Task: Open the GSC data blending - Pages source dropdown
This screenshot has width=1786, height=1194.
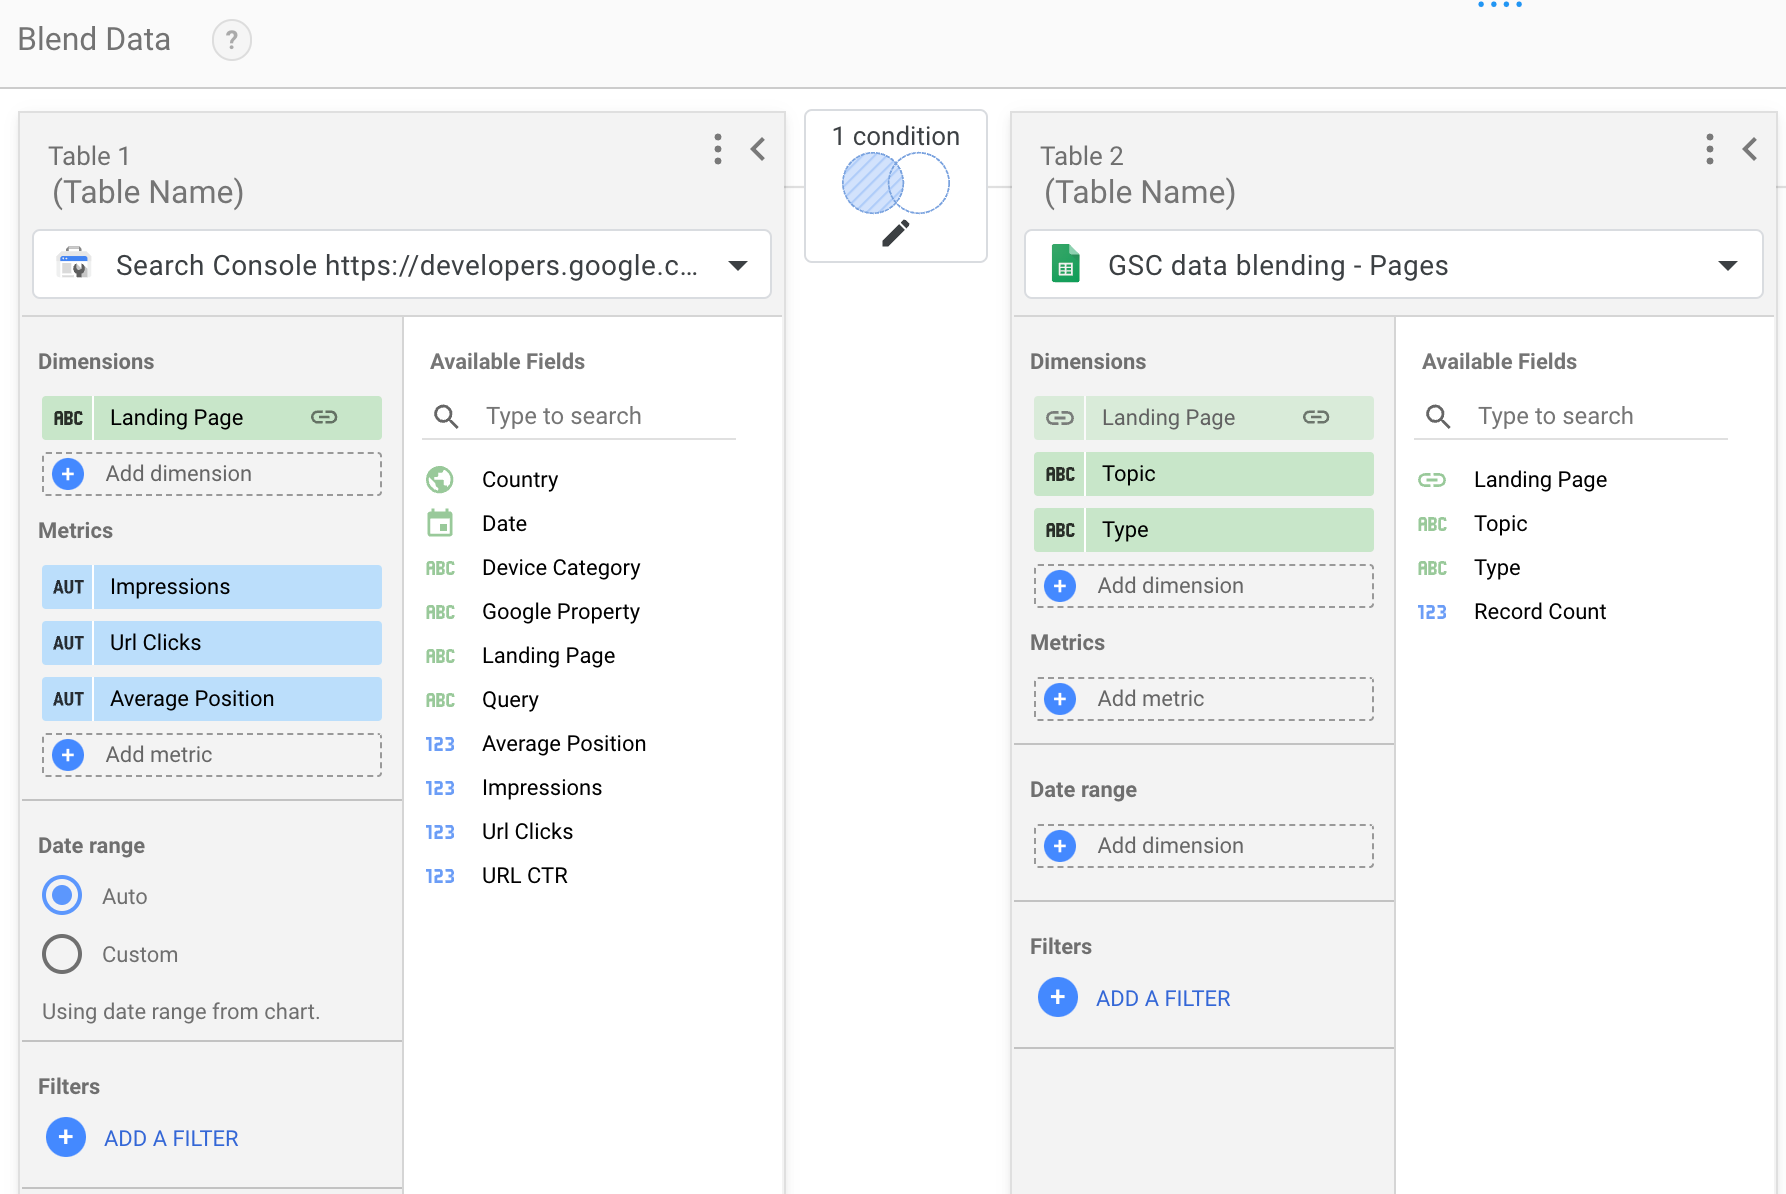Action: (1727, 264)
